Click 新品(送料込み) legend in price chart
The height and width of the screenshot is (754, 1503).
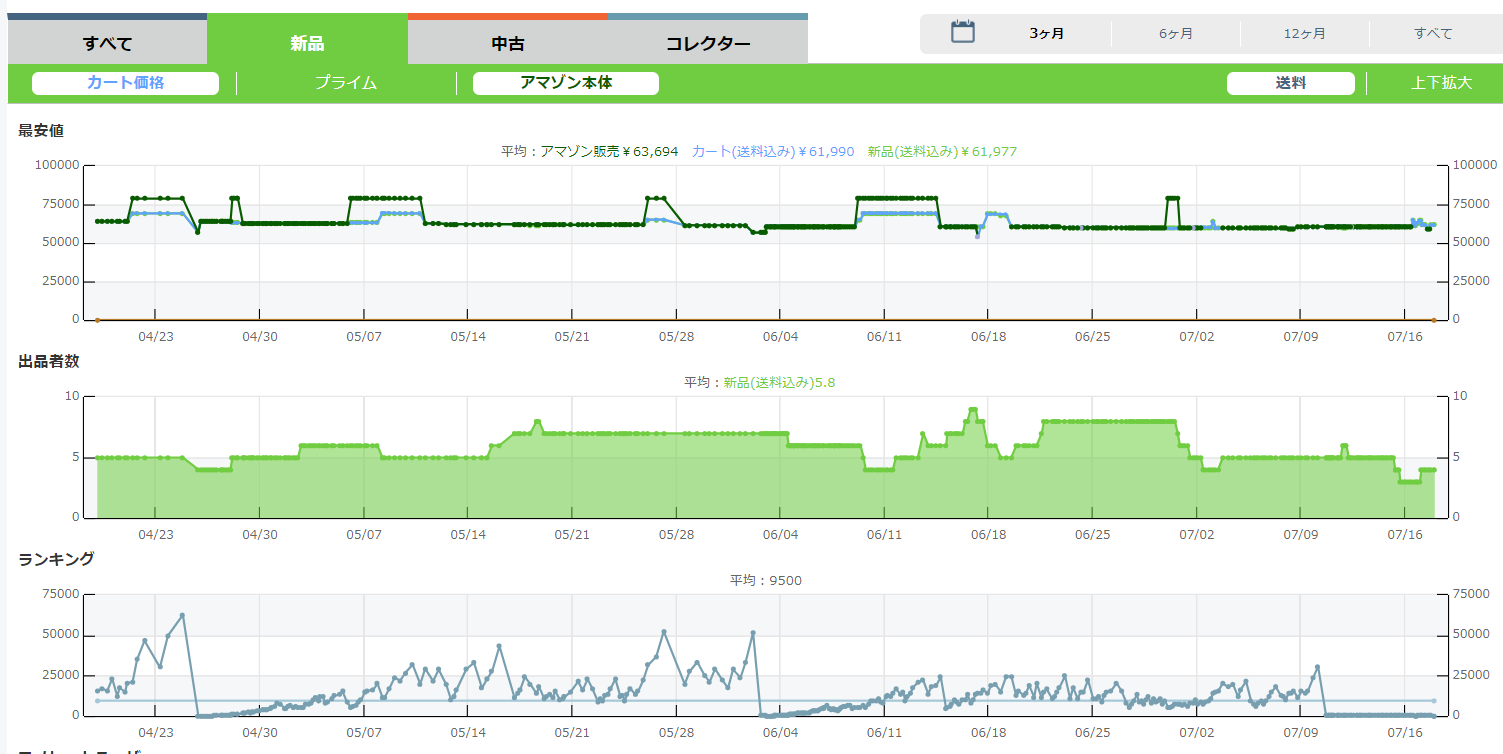(x=941, y=151)
